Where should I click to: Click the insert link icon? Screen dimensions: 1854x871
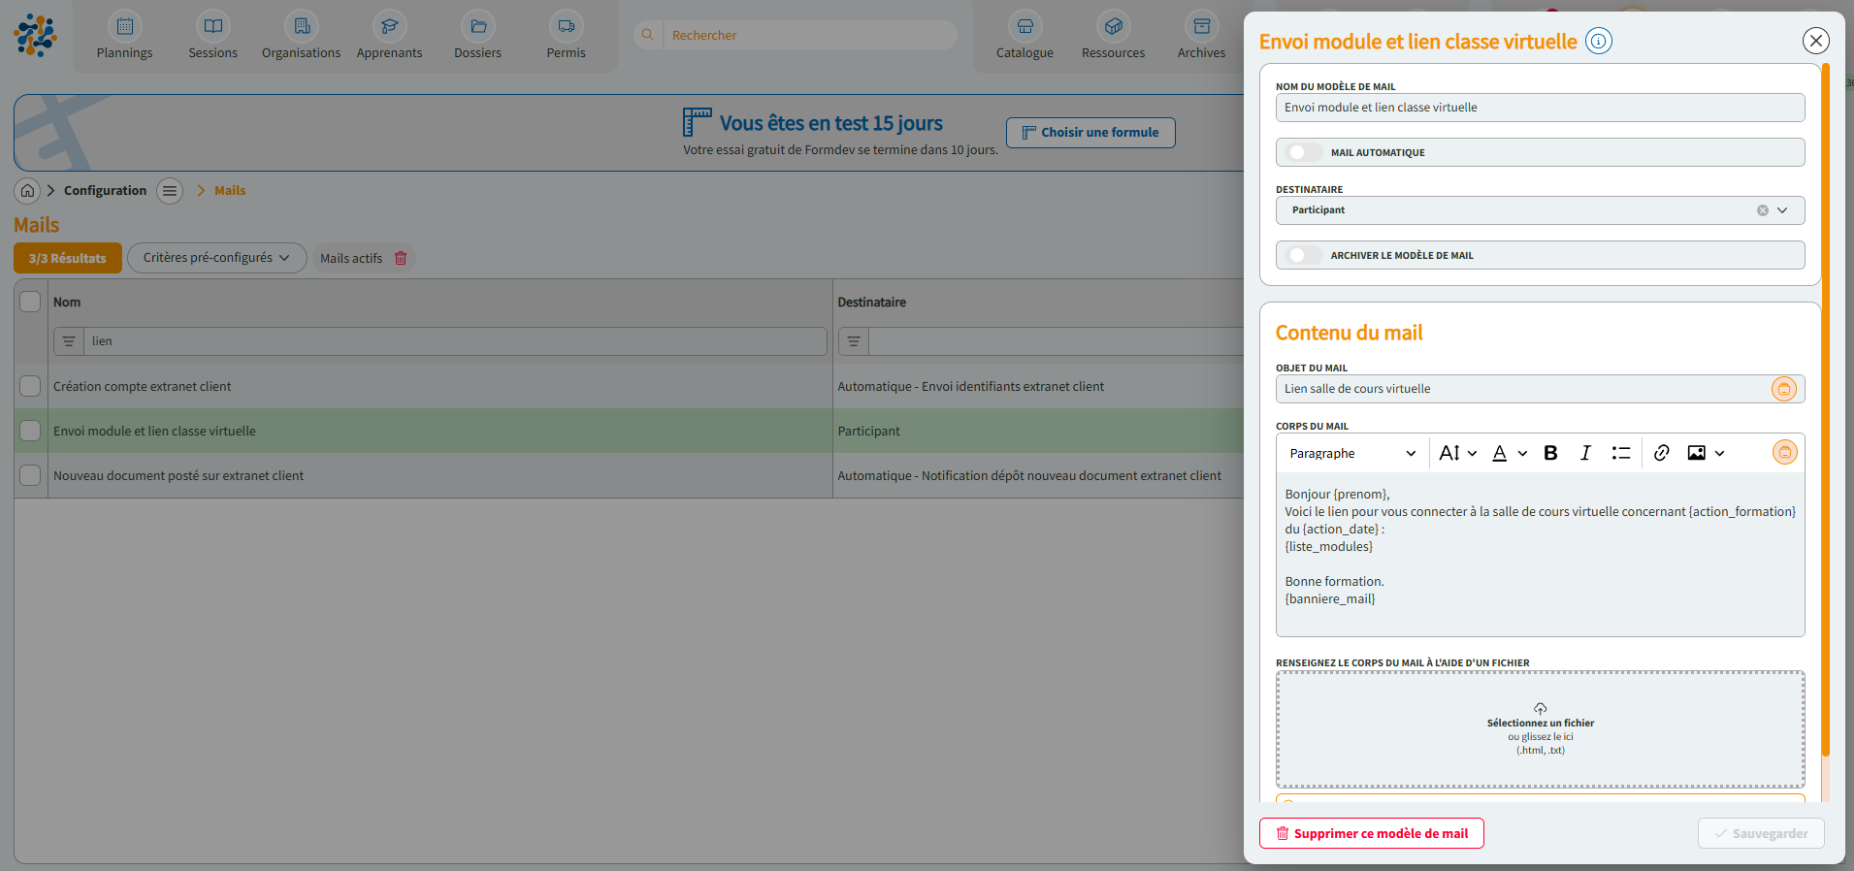1661,453
